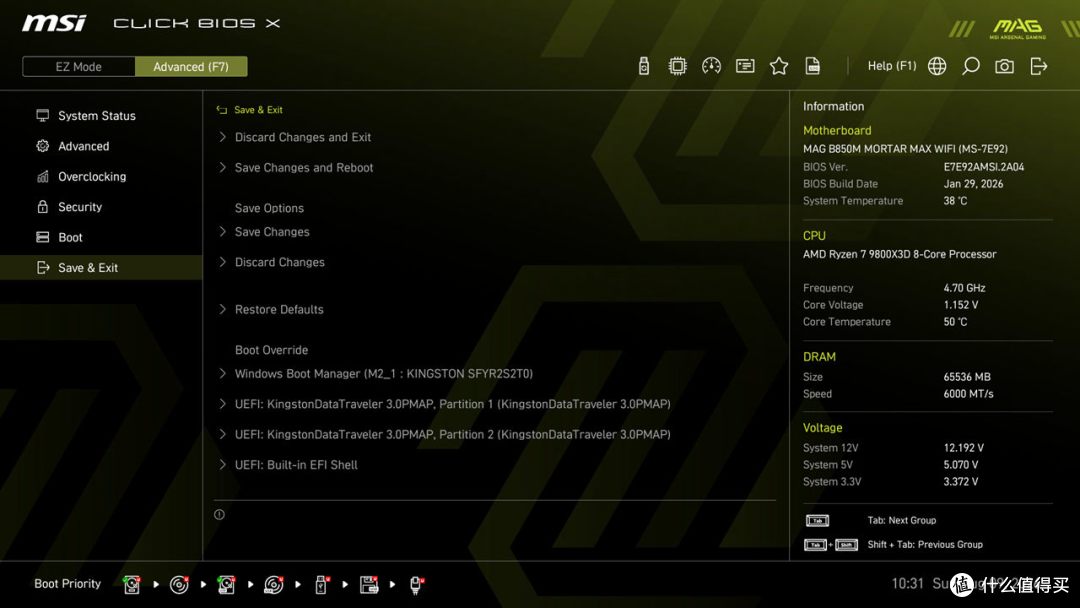Click Help (F1)

pos(892,66)
